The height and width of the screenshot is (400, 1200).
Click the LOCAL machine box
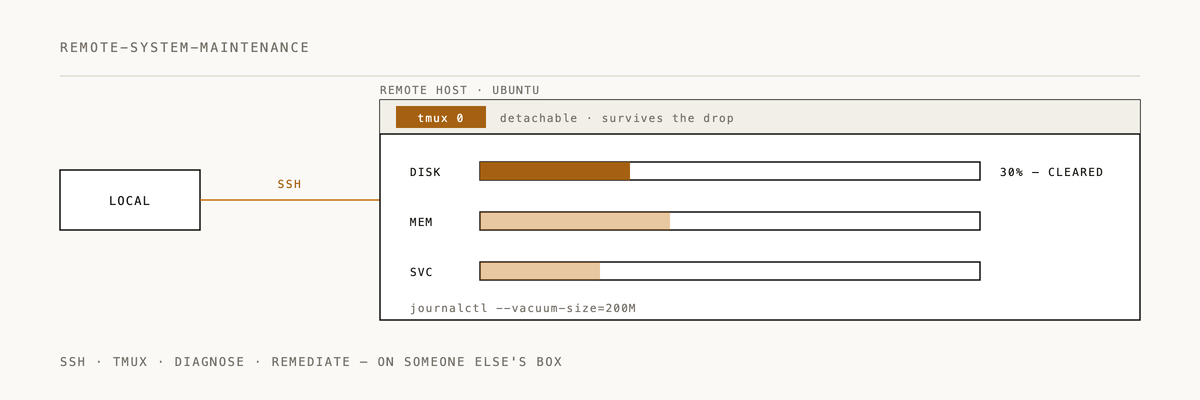pos(130,200)
